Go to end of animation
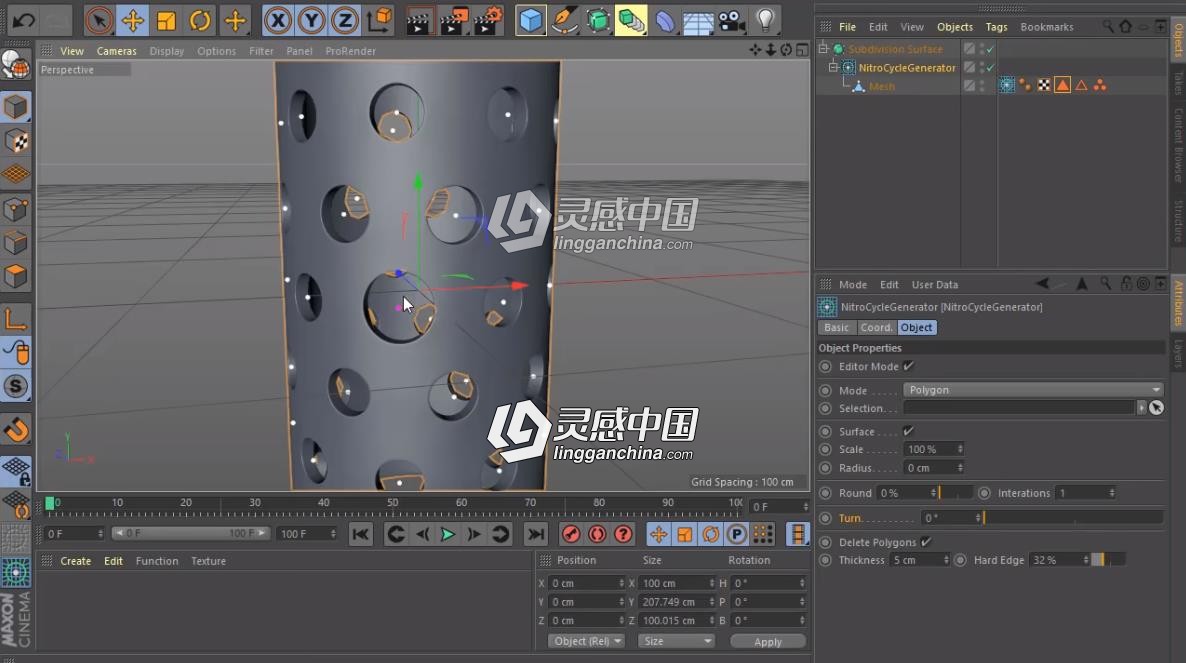This screenshot has height=663, width=1186. 536,534
